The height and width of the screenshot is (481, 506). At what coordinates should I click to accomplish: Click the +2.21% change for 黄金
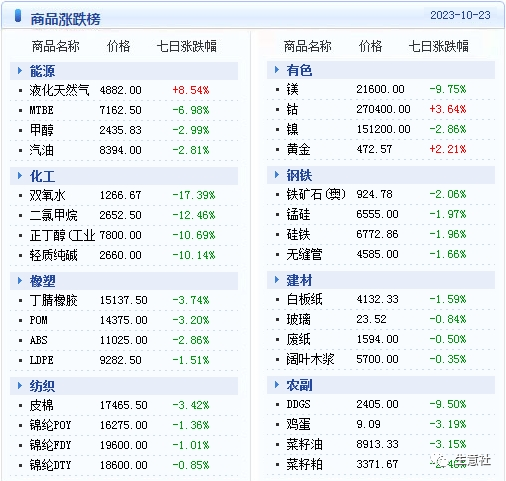click(448, 149)
